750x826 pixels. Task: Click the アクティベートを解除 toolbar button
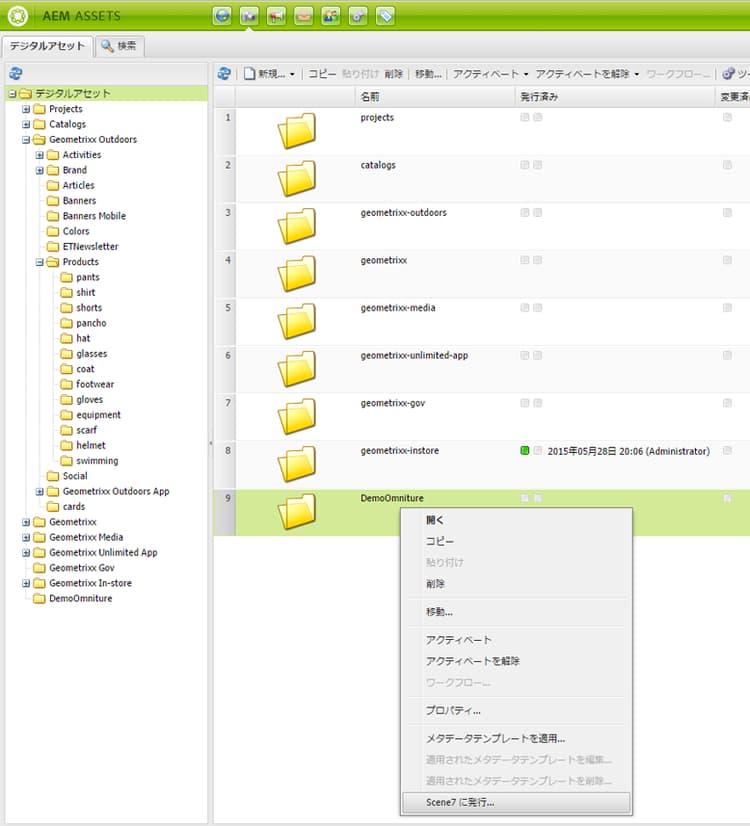[x=583, y=74]
